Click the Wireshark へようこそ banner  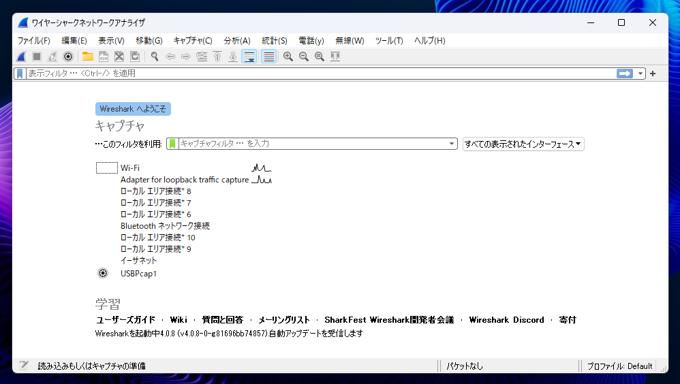[133, 109]
